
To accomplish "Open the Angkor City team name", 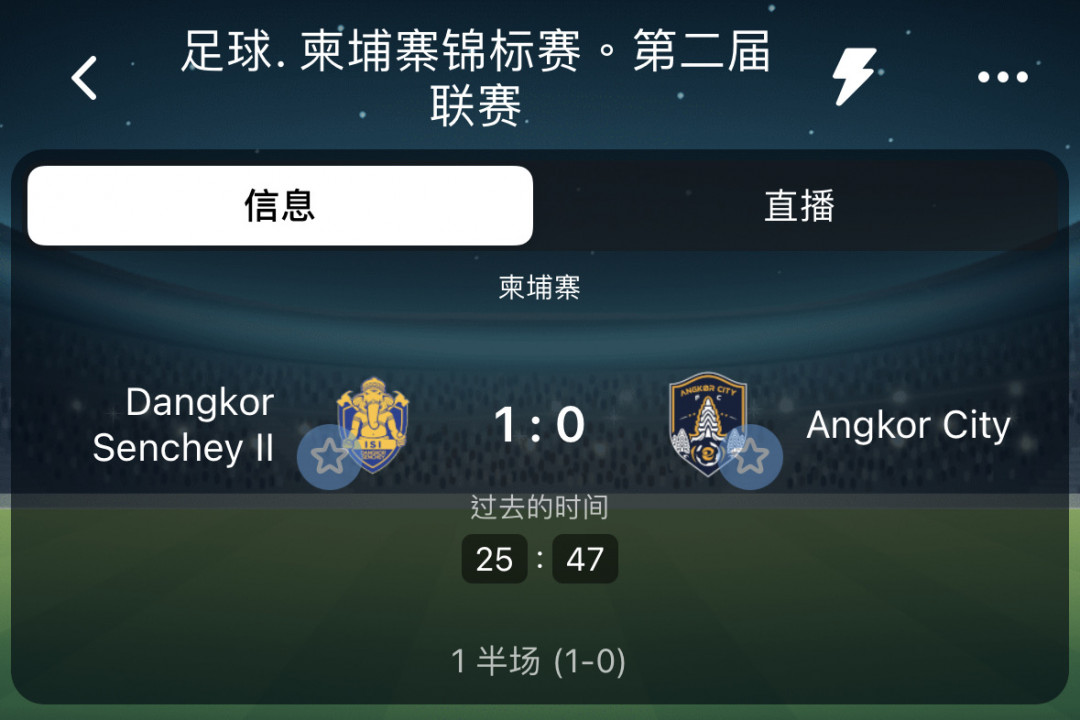I will (908, 425).
